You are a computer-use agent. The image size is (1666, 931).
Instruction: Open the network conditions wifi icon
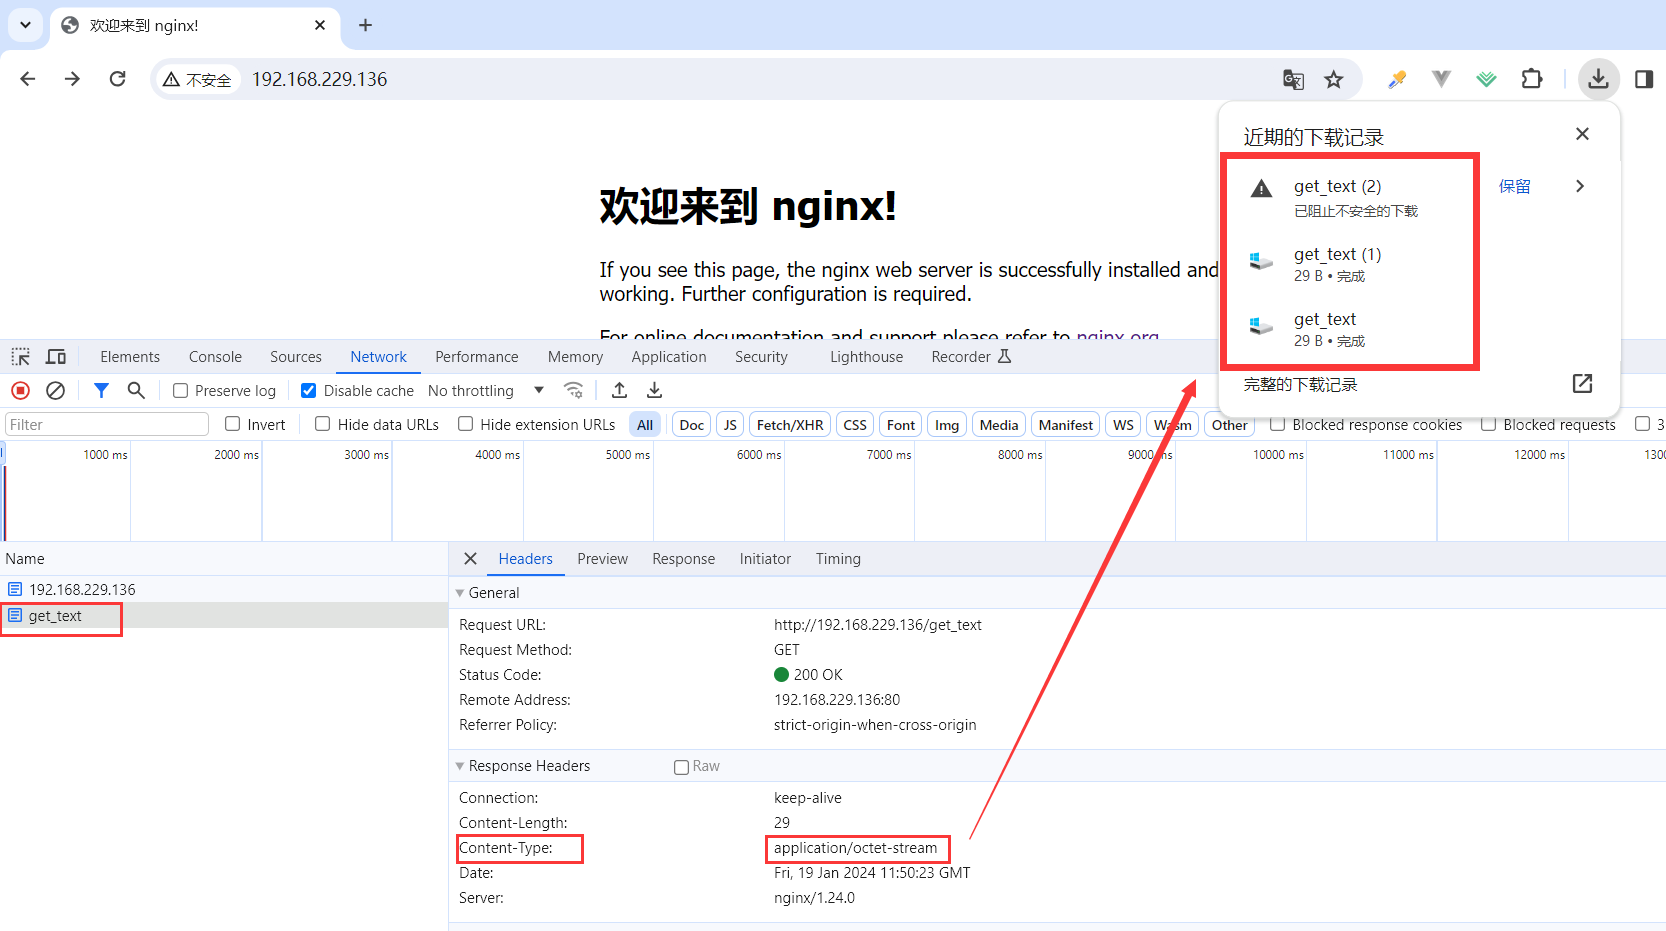coord(573,391)
